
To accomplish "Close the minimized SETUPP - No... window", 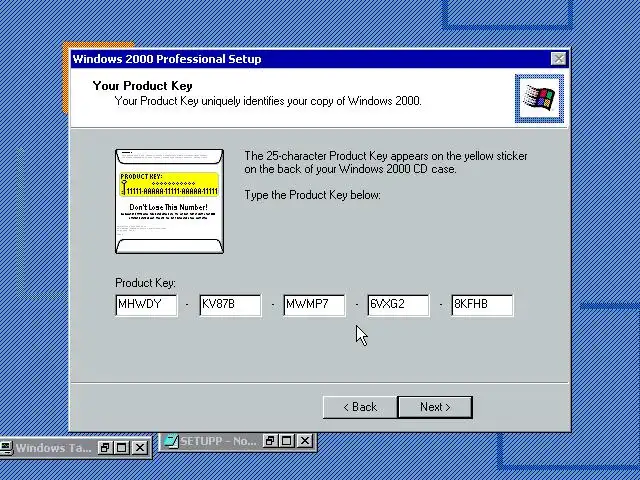I will [x=305, y=441].
